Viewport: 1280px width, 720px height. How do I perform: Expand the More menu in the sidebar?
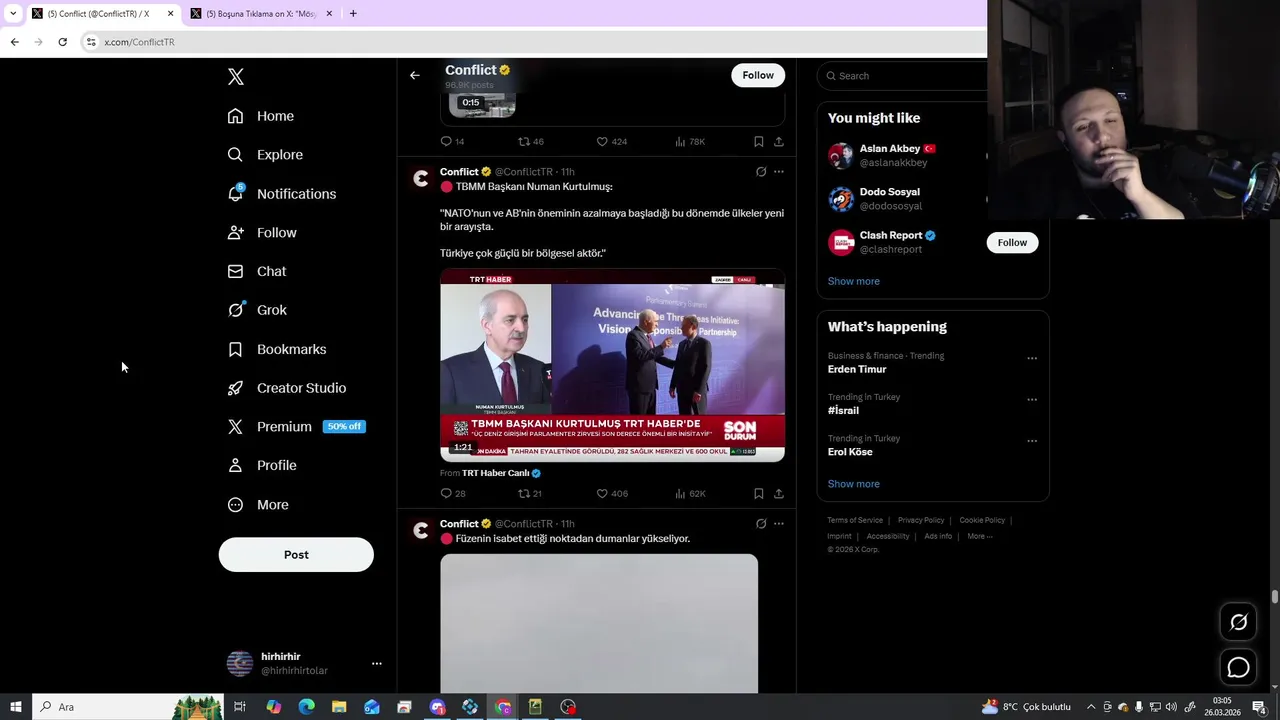pyautogui.click(x=258, y=505)
